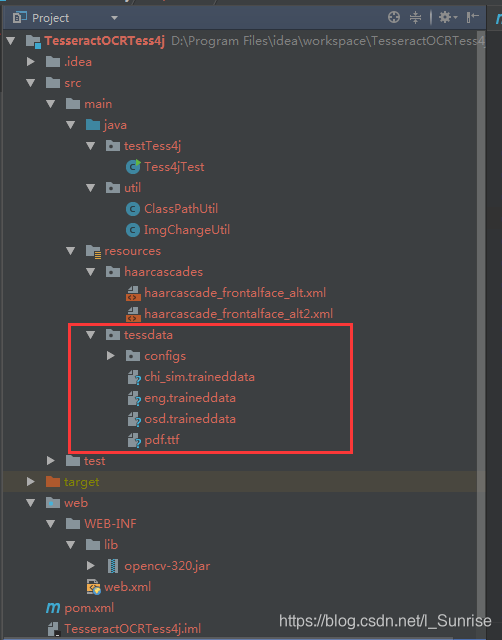Expand the test folder
This screenshot has height=640, width=502.
51,461
